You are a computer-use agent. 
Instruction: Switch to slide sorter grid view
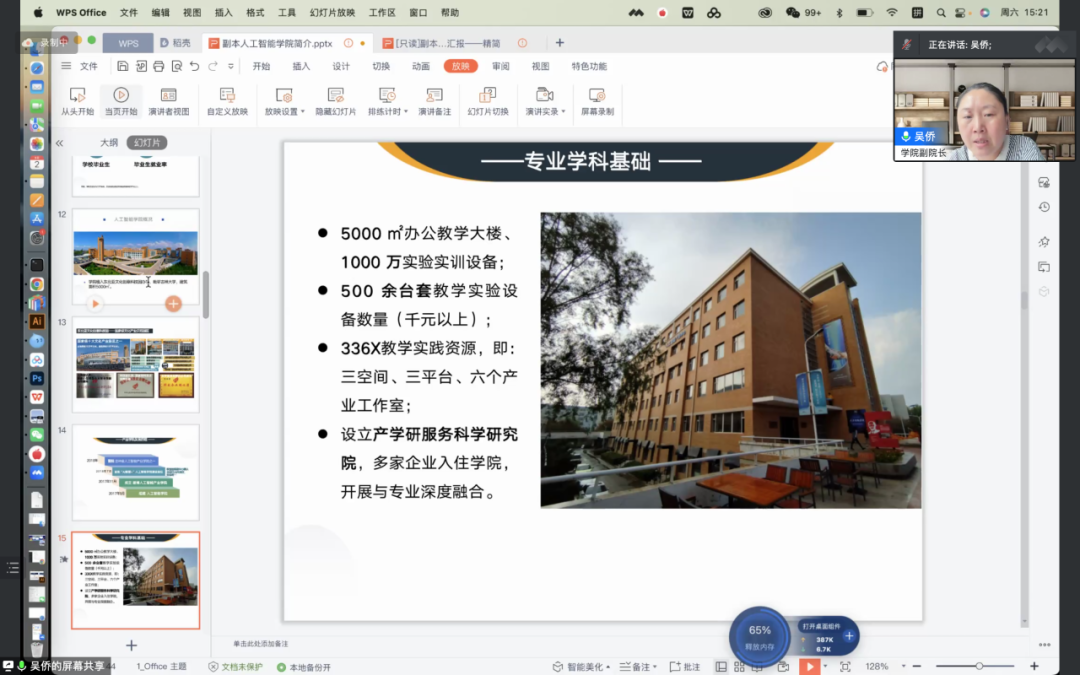tap(739, 667)
